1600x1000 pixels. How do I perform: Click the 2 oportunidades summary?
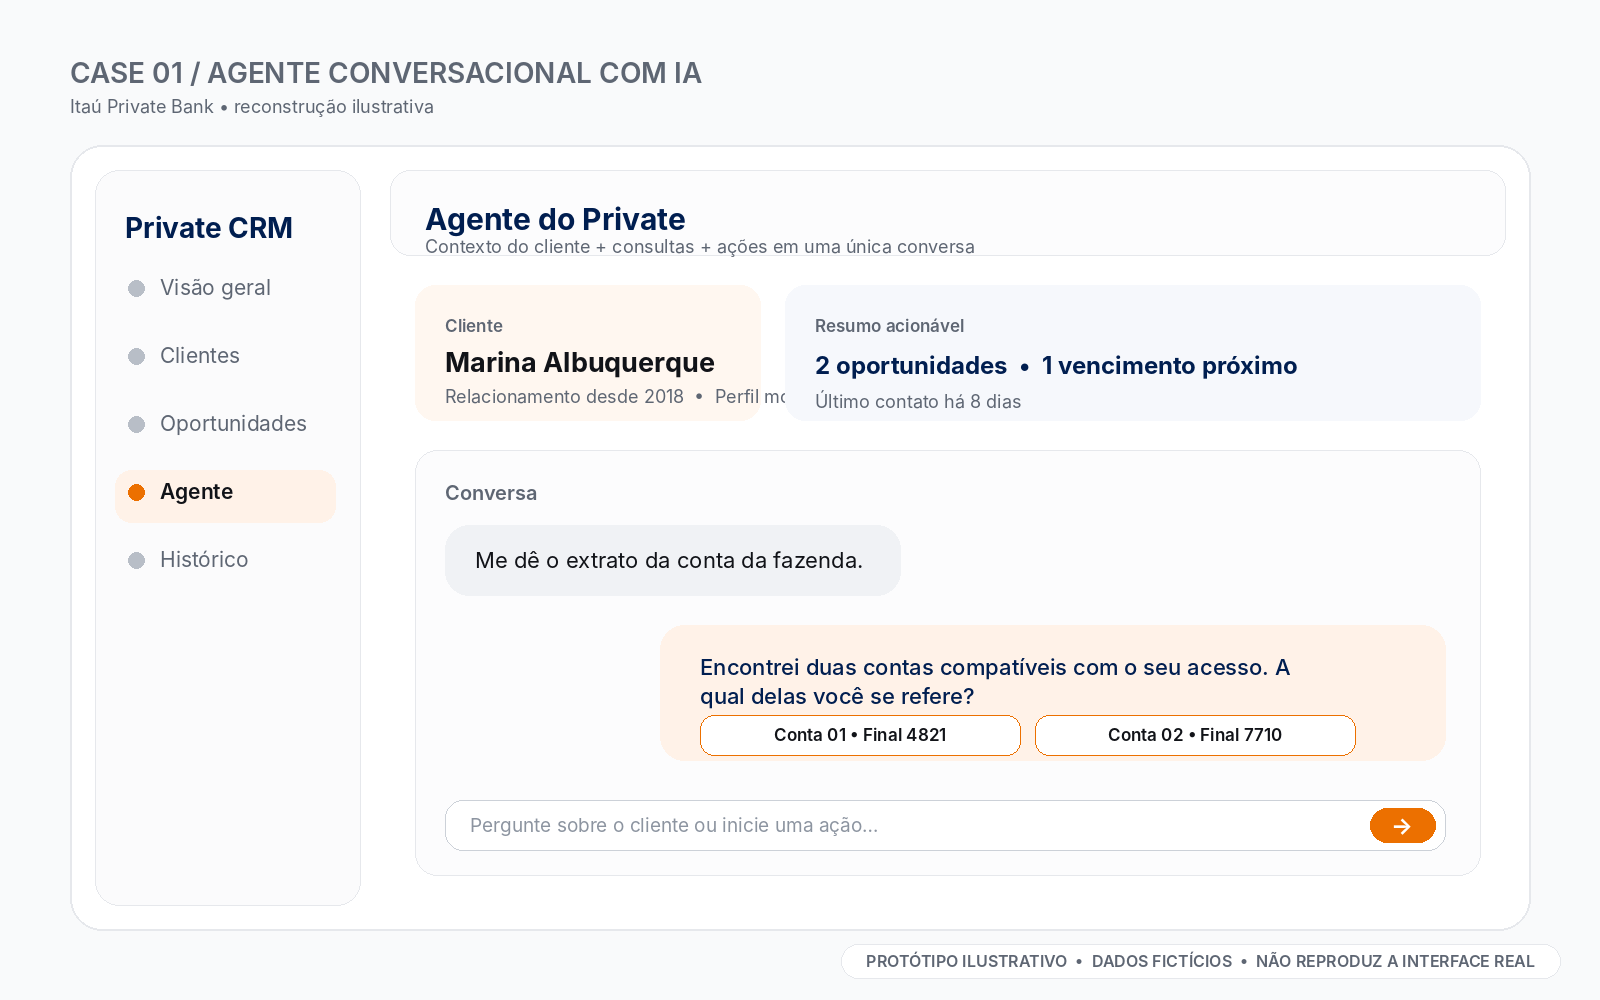[911, 366]
